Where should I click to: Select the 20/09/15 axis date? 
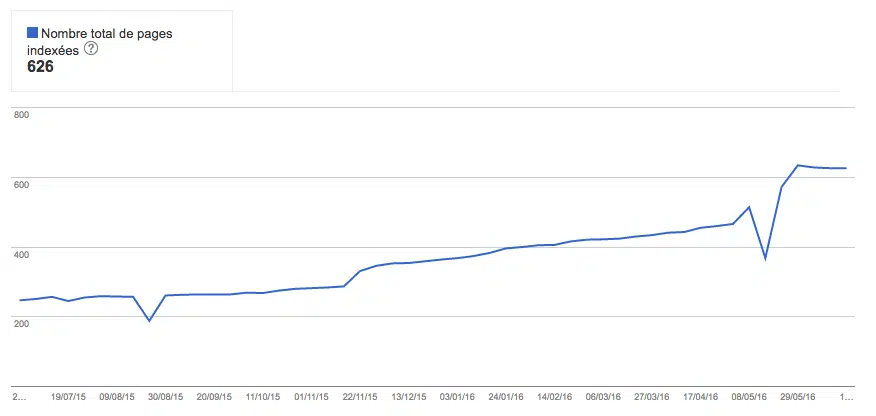tap(215, 397)
